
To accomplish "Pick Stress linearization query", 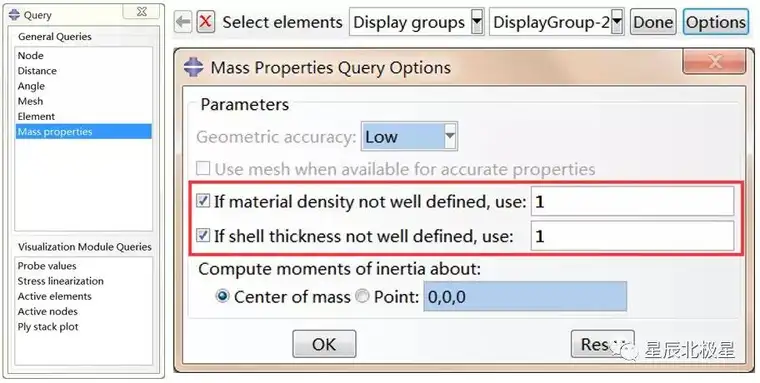I will tap(61, 281).
